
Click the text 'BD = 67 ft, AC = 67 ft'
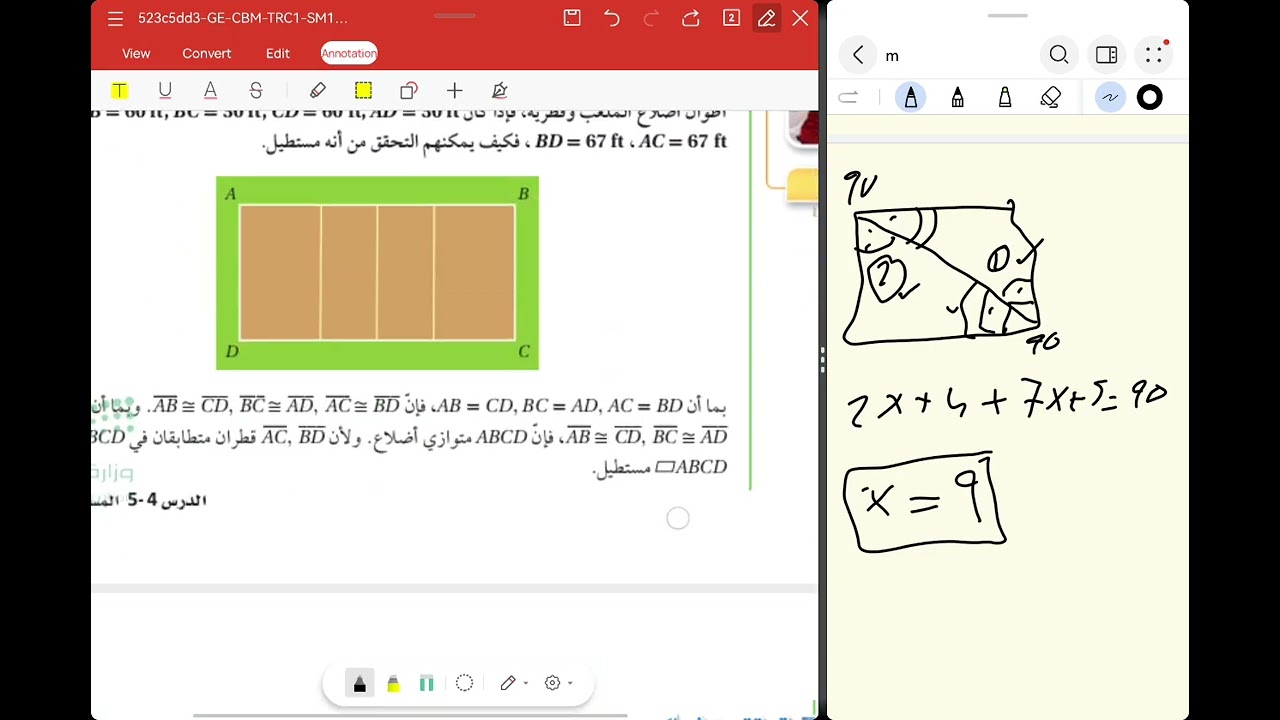(x=631, y=142)
